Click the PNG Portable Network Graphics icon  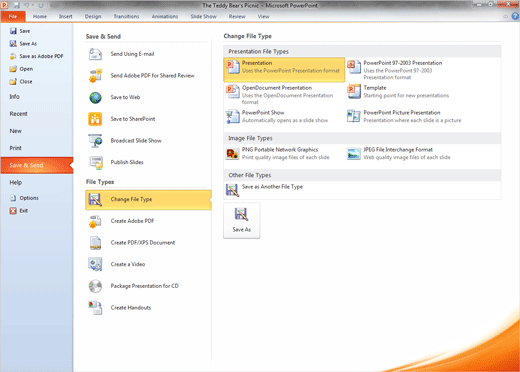[233, 154]
